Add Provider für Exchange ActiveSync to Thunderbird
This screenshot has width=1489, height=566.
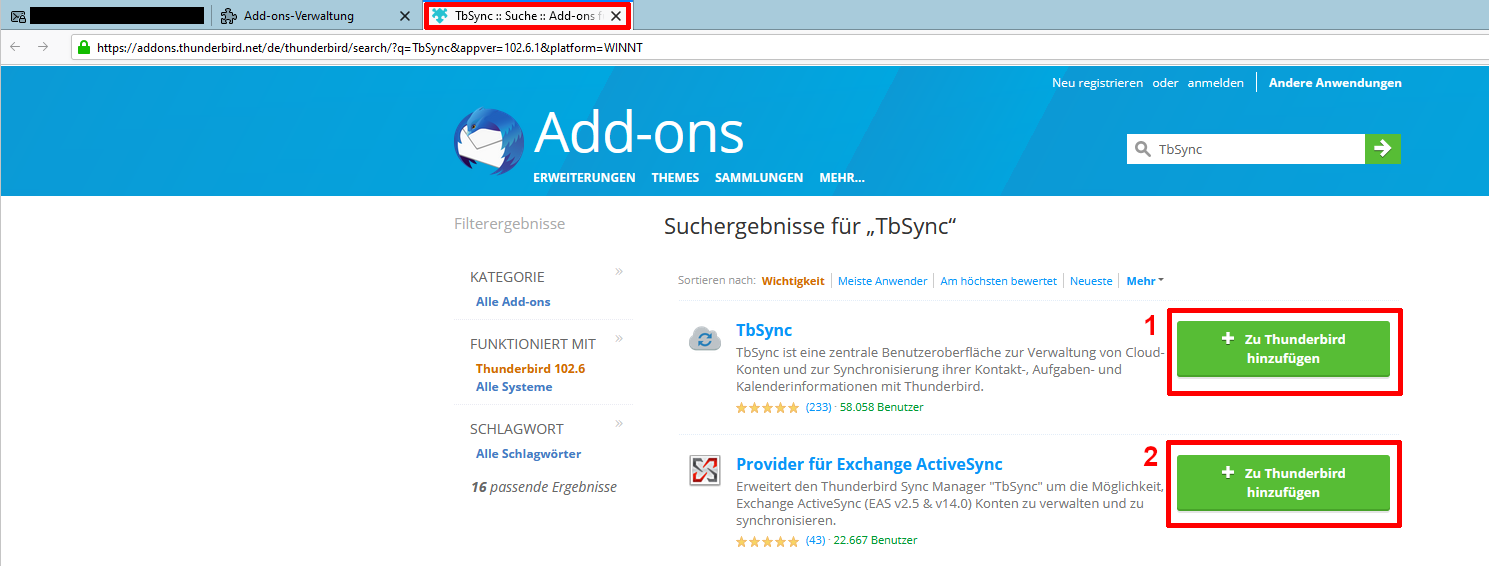1283,483
